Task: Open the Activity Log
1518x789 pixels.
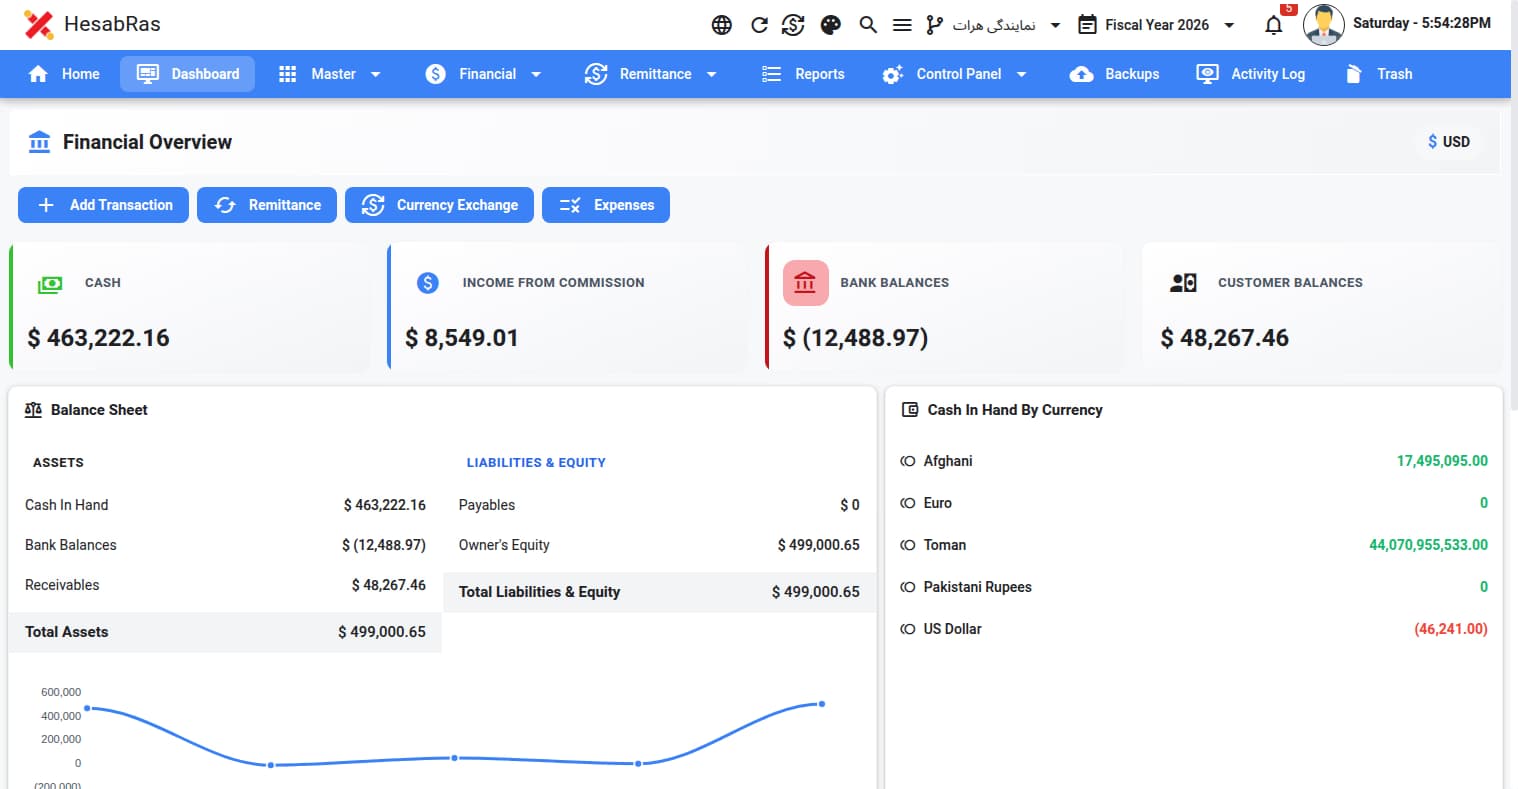Action: coord(1251,74)
